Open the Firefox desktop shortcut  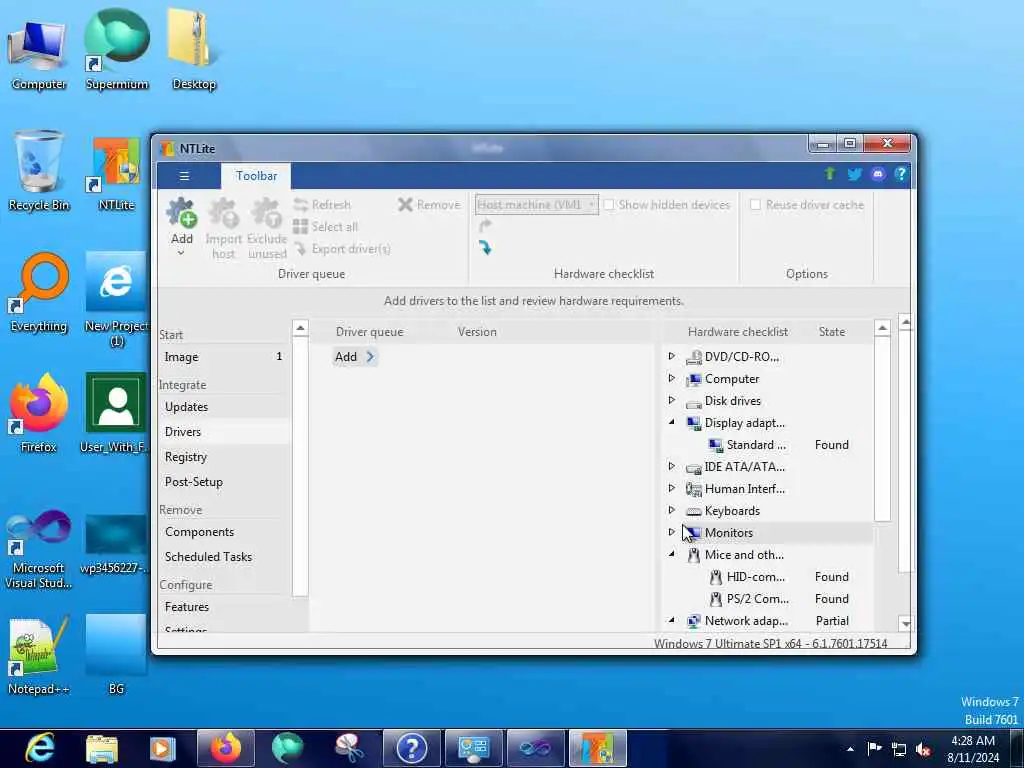pyautogui.click(x=39, y=413)
